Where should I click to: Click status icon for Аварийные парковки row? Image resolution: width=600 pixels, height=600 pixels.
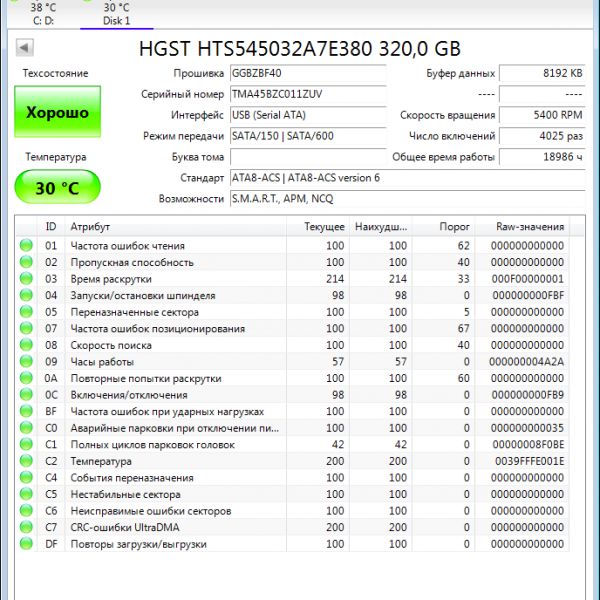click(26, 428)
